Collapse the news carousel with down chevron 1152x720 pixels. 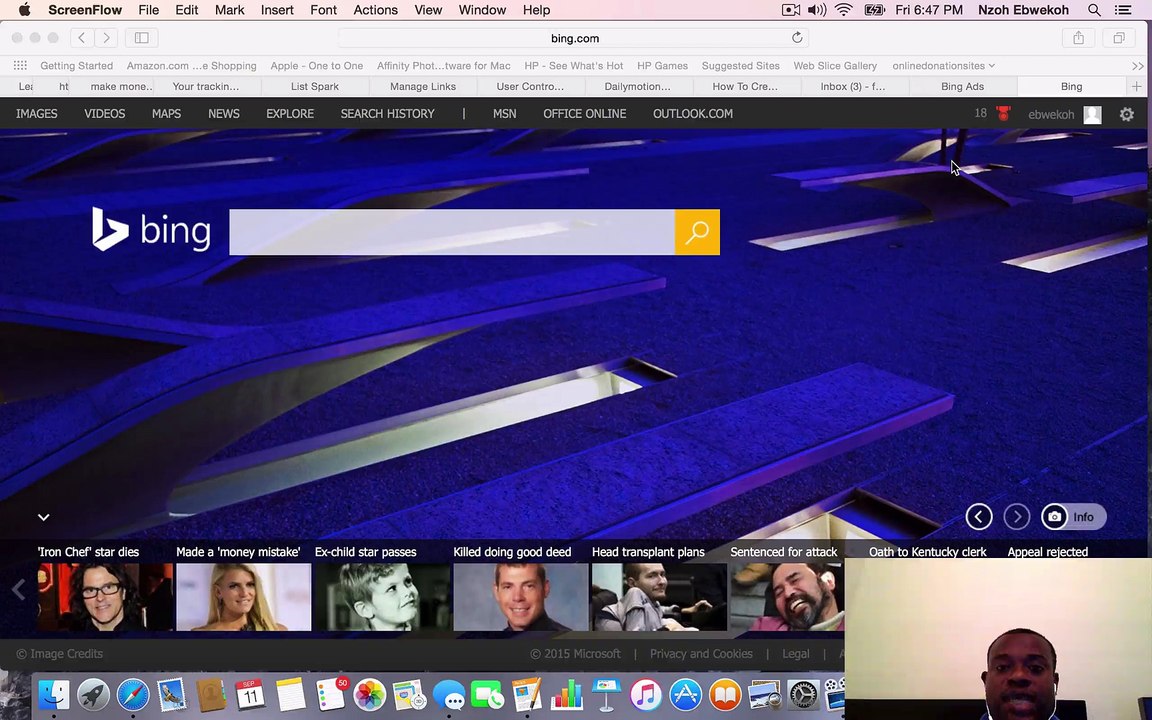coord(43,517)
